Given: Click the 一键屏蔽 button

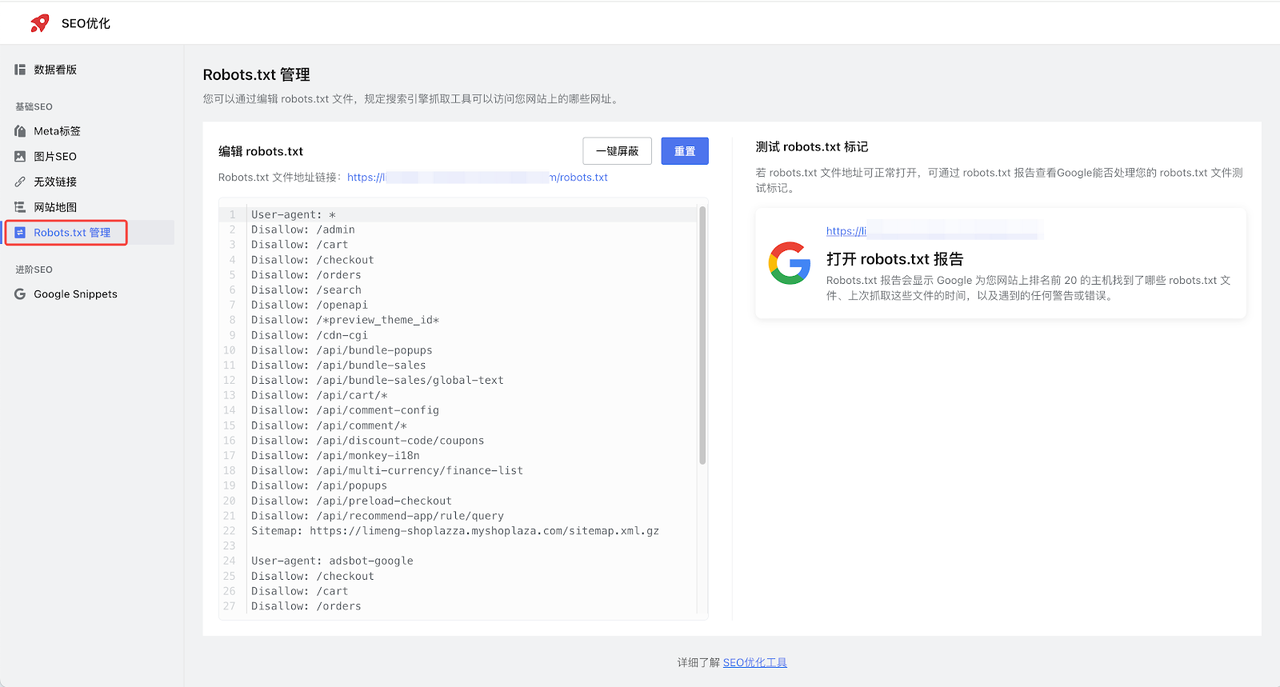Looking at the screenshot, I should [x=617, y=150].
